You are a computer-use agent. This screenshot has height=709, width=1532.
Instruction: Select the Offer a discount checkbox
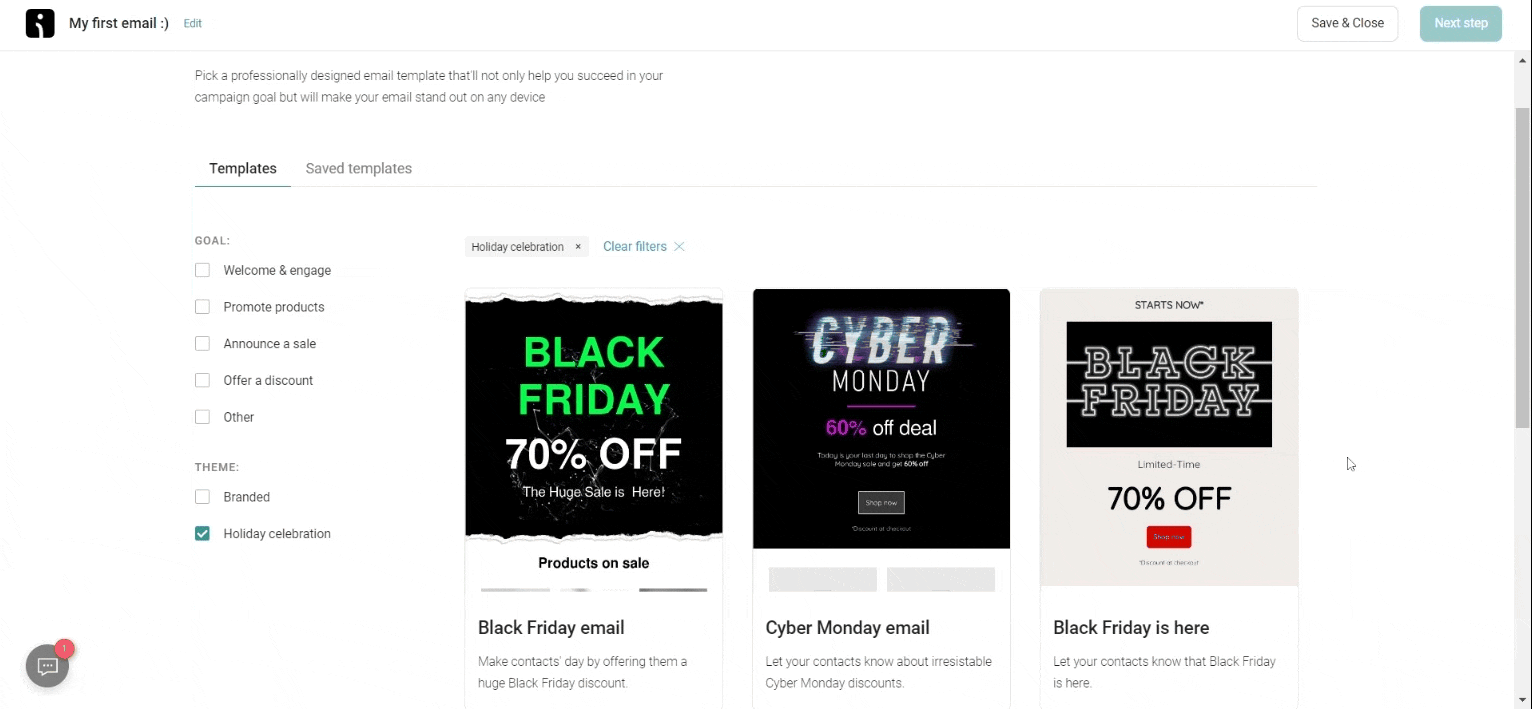tap(203, 380)
